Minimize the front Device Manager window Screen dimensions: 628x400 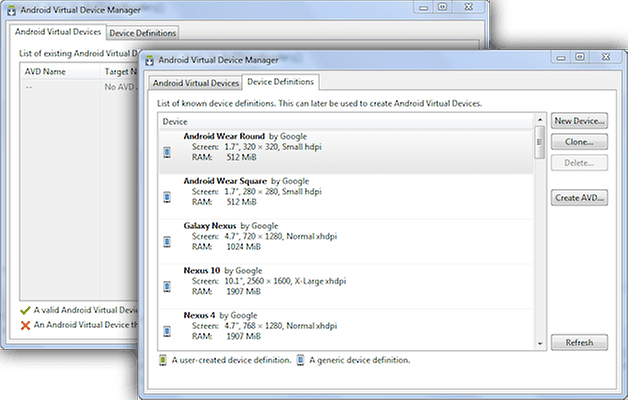[561, 58]
